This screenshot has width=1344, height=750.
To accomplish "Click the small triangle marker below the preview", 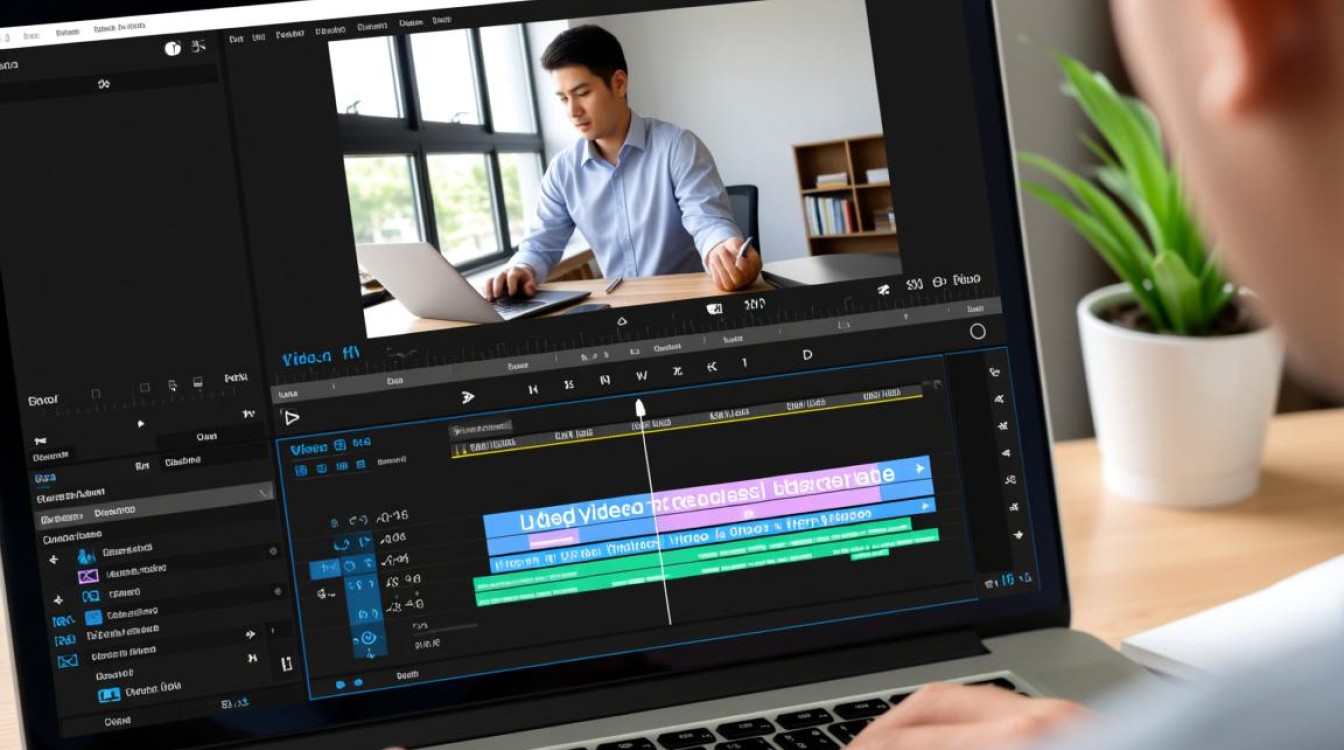I will coord(621,322).
